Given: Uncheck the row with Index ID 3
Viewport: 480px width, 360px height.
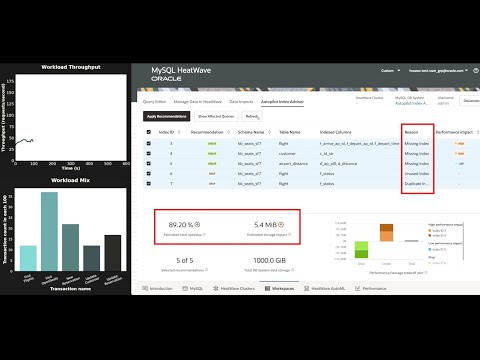Looking at the screenshot, I should [x=149, y=143].
